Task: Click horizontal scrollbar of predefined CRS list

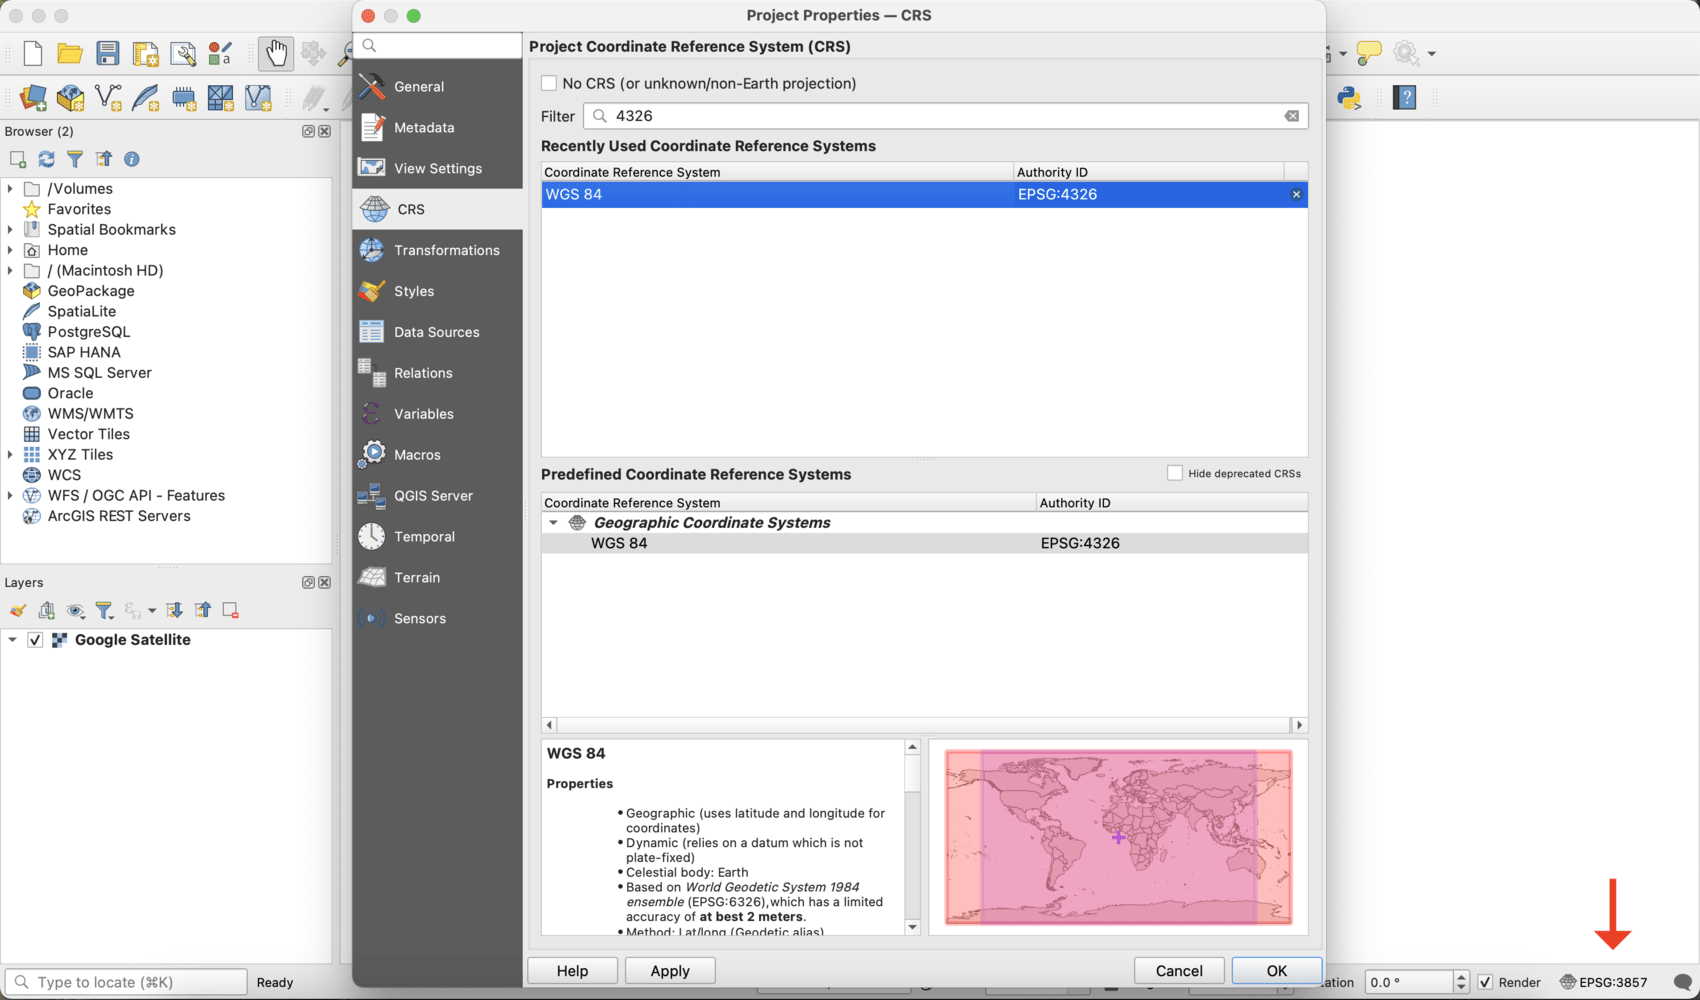Action: (x=924, y=725)
